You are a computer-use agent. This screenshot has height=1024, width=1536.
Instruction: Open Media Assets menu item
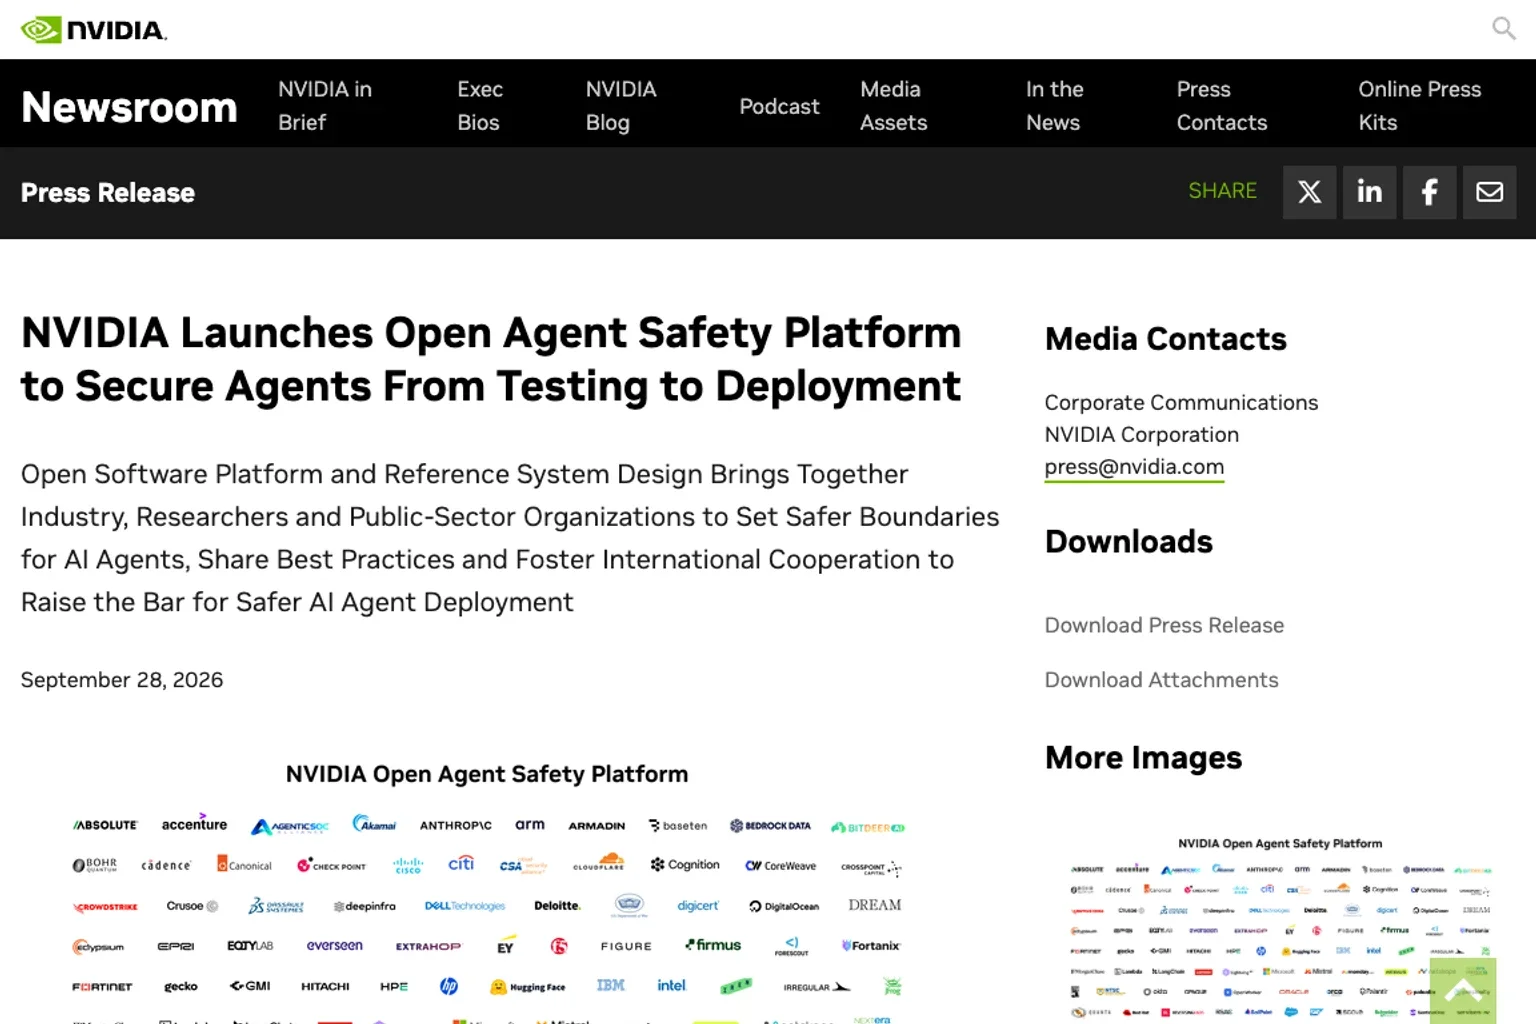[x=894, y=106]
